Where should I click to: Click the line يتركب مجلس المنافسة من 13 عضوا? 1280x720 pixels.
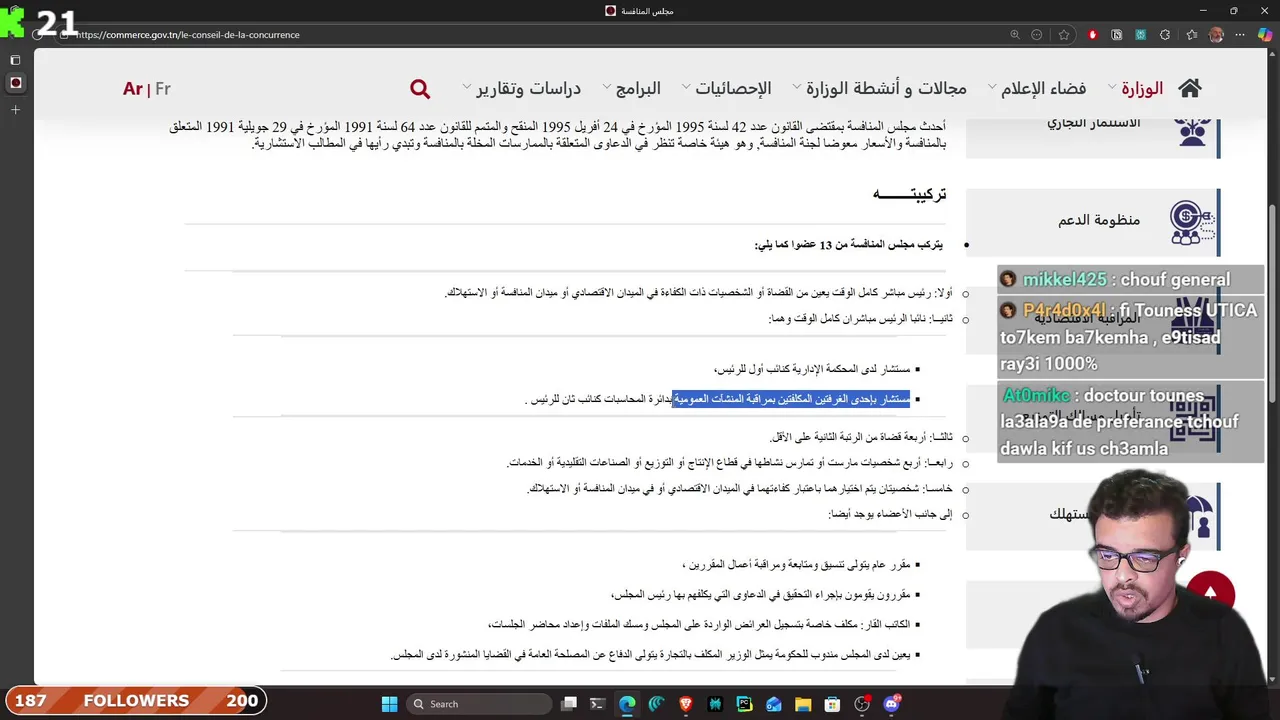coord(848,245)
